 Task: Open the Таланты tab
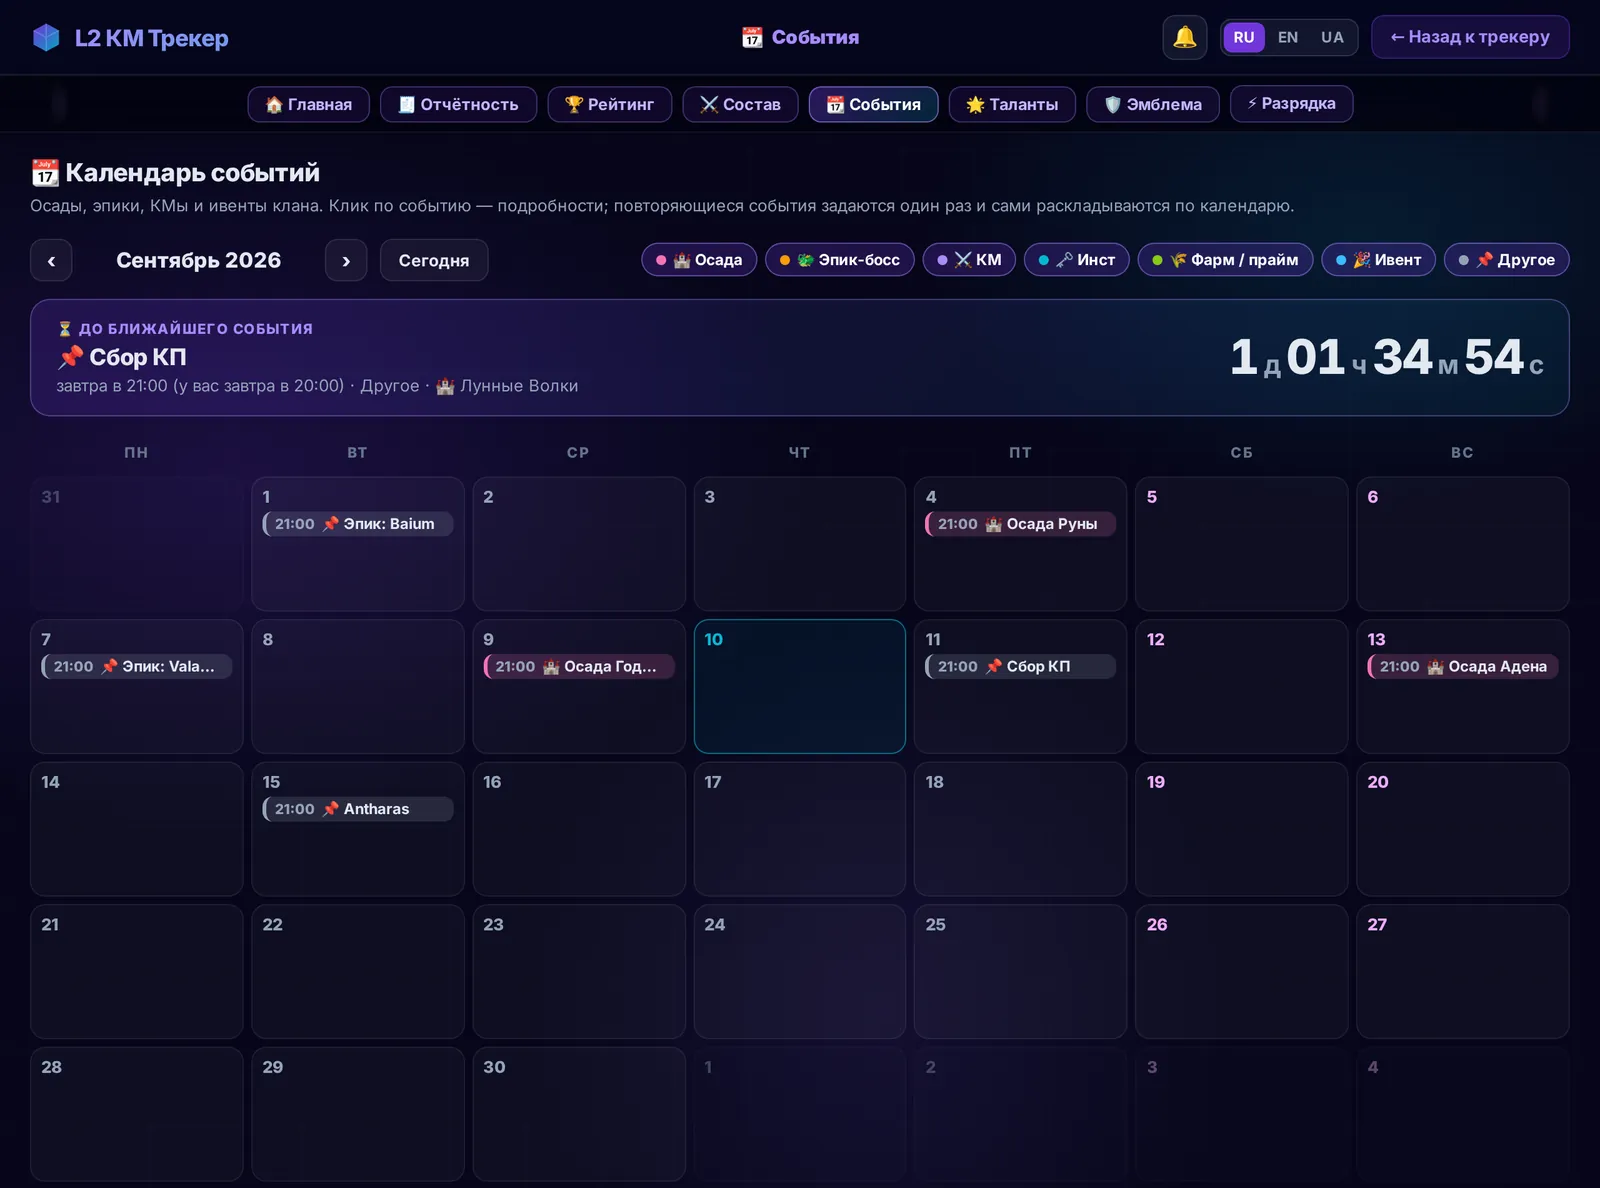(x=1012, y=104)
